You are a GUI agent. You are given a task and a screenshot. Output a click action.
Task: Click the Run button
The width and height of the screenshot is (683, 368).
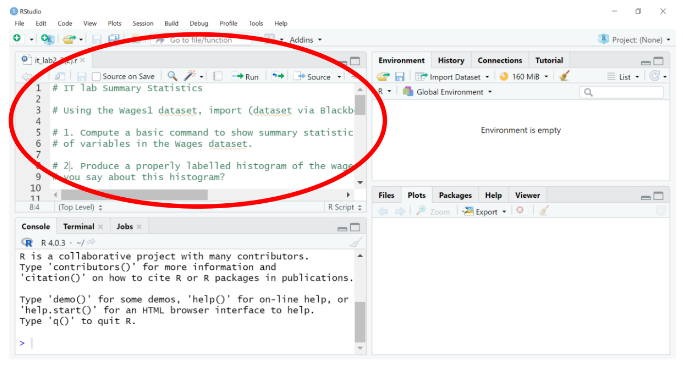(x=245, y=77)
